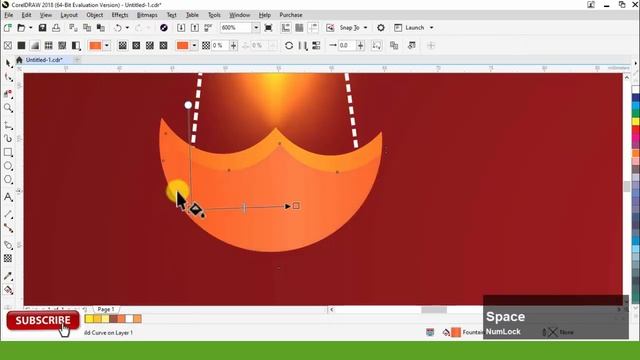This screenshot has height=360, width=640.
Task: Click Reverse fill icon
Action: coord(289,45)
